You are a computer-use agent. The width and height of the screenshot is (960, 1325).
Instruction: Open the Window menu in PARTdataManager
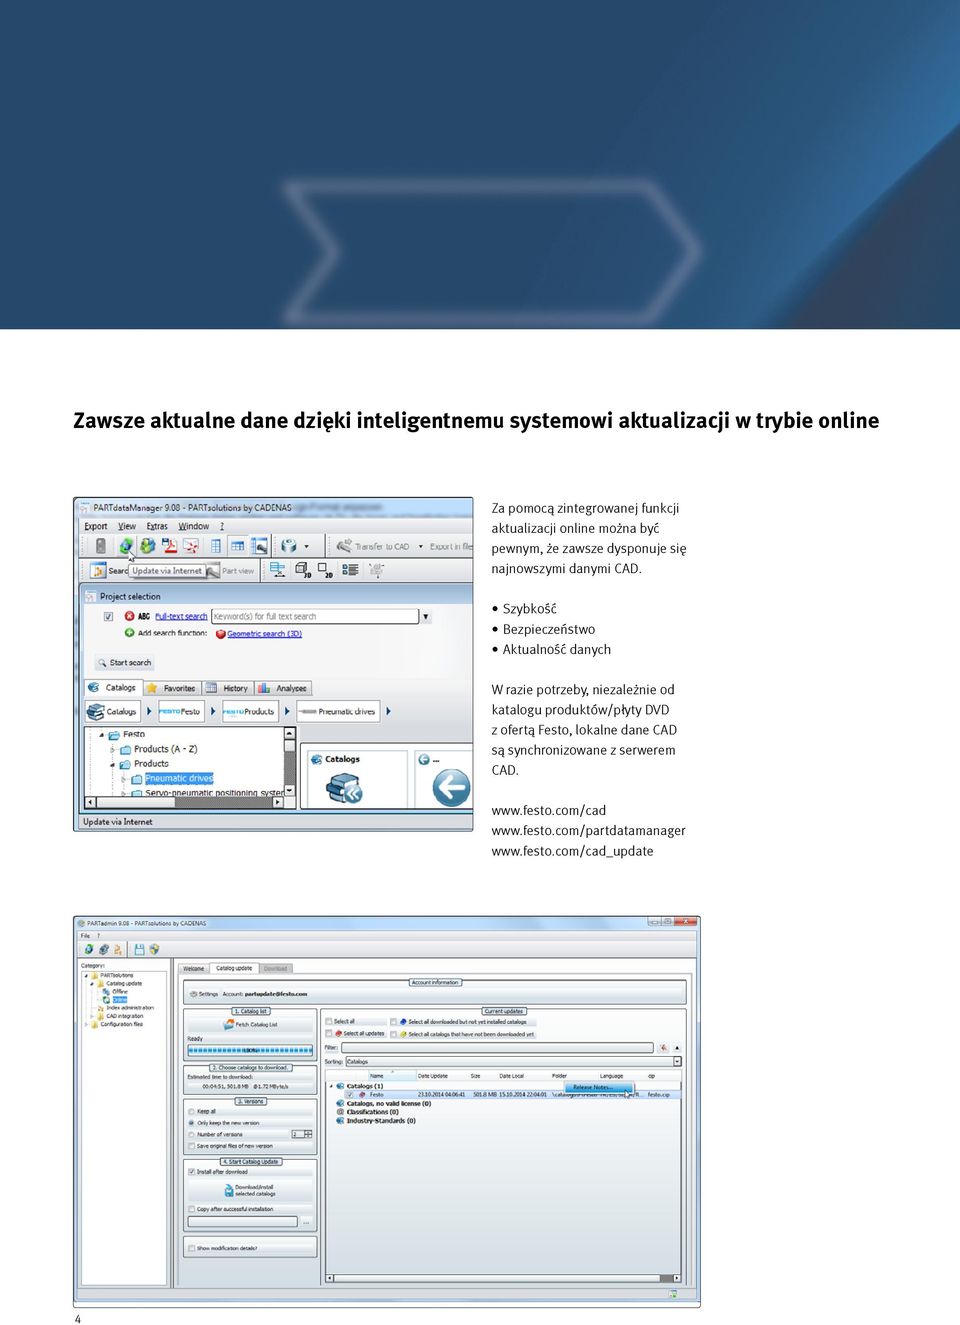click(x=193, y=526)
